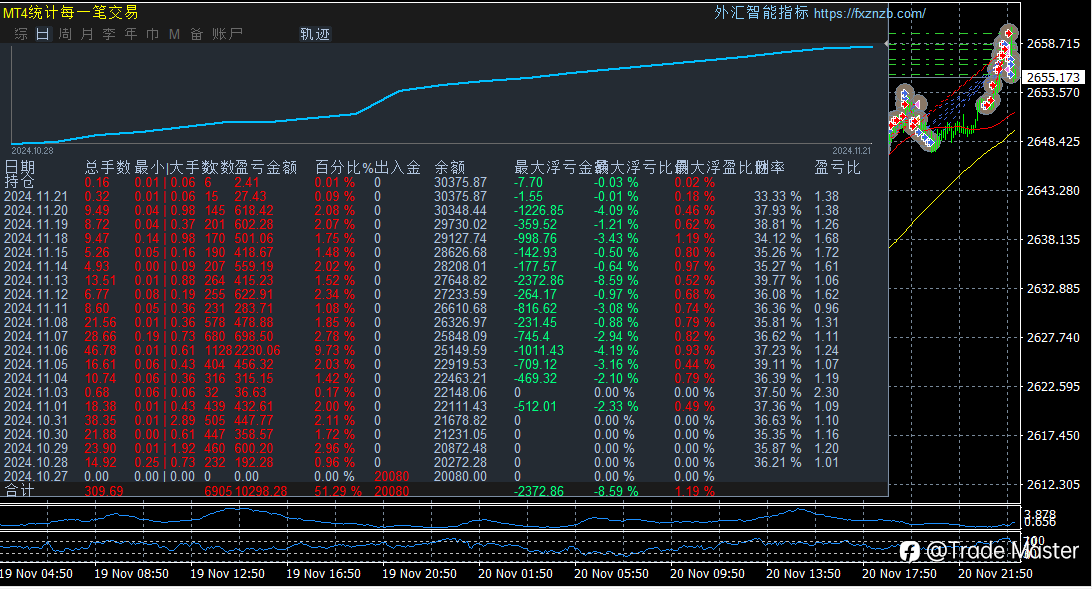1092x589 pixels.
Task: Select the 日 daily statistics tab
Action: [42, 34]
